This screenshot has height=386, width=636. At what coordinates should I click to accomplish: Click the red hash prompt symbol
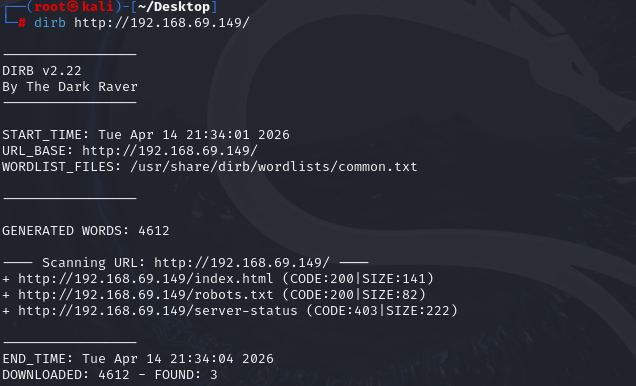point(22,23)
